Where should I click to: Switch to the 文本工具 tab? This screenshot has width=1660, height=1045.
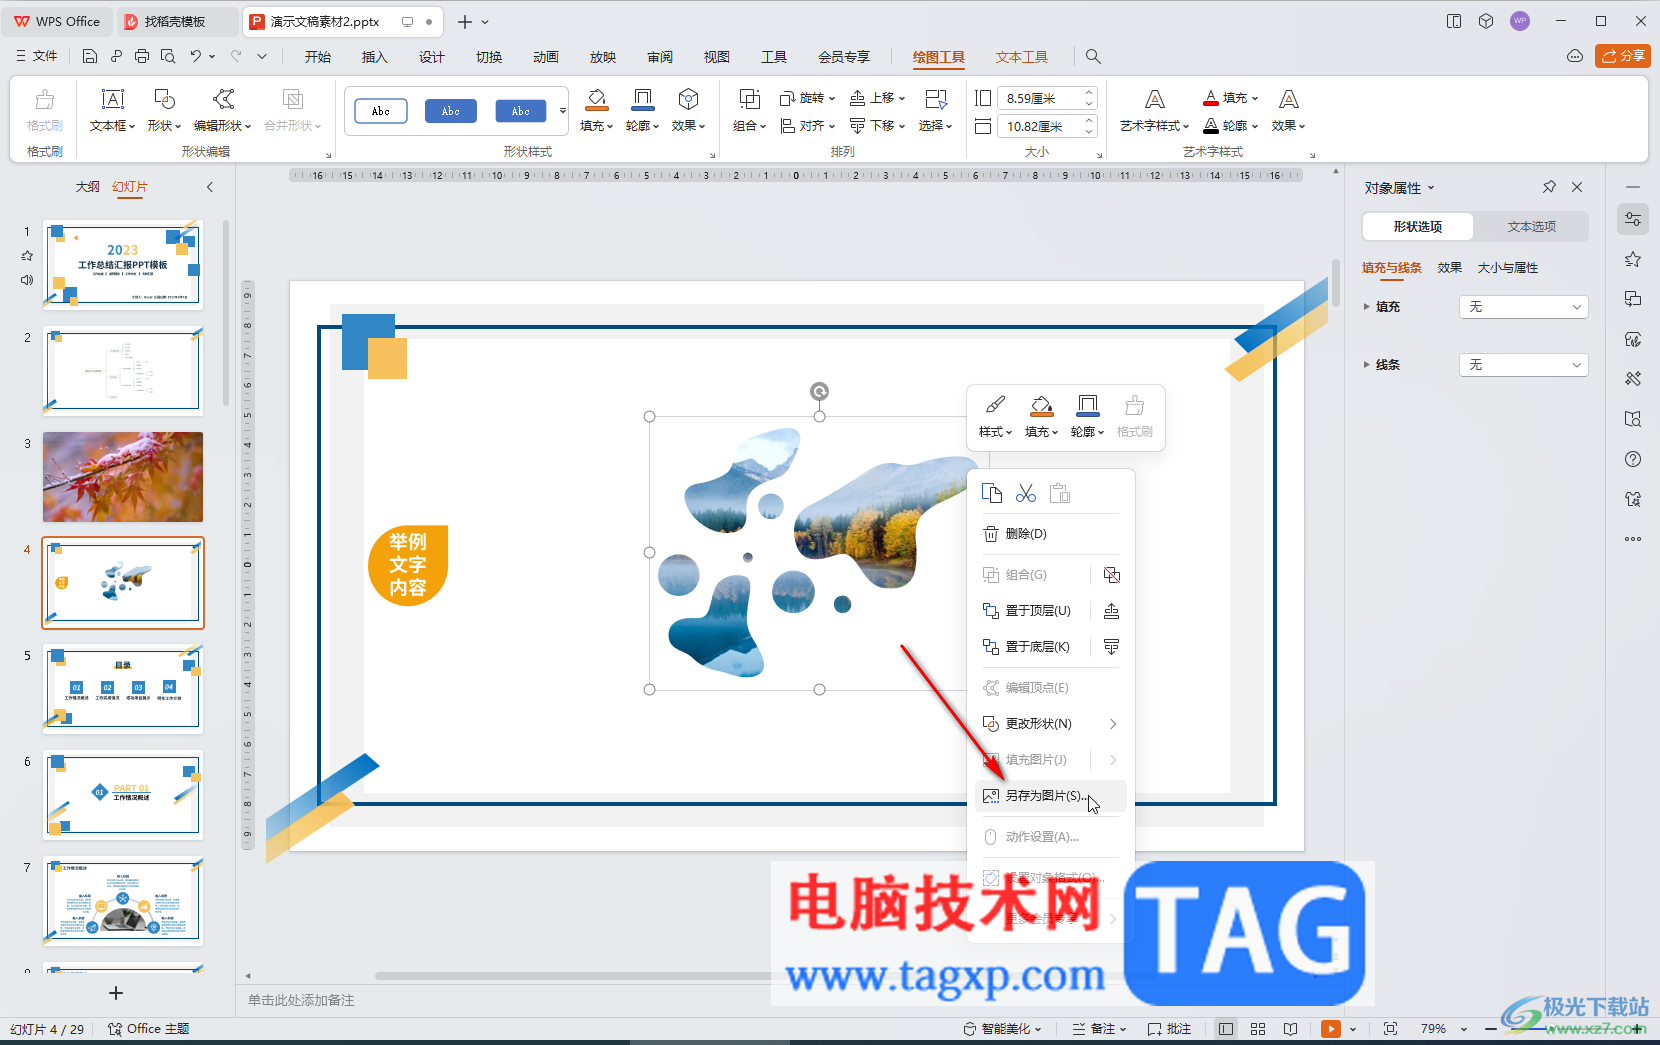[1022, 57]
